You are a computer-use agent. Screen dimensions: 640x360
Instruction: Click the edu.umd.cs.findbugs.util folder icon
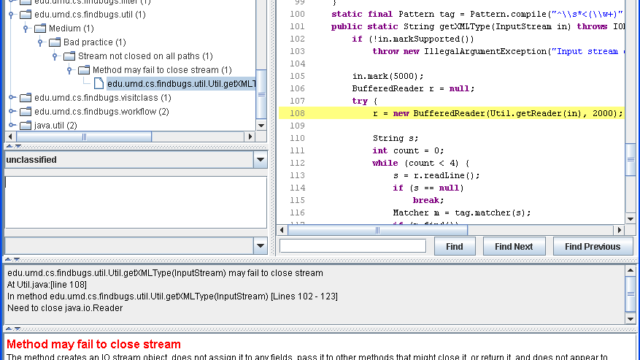(26, 15)
